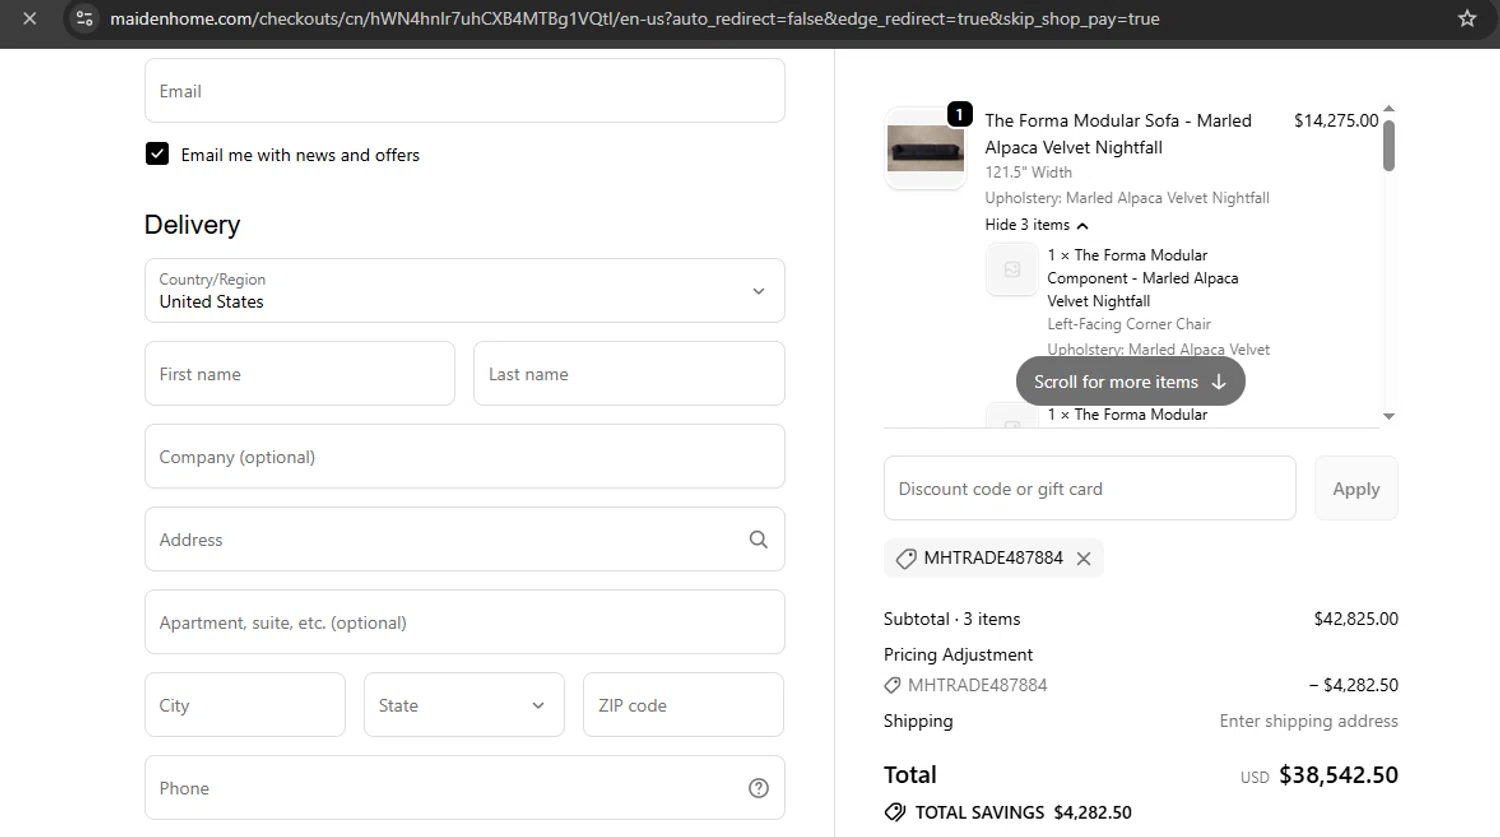
Task: Click the $42,825.00 subtotal amount
Action: tap(1356, 619)
